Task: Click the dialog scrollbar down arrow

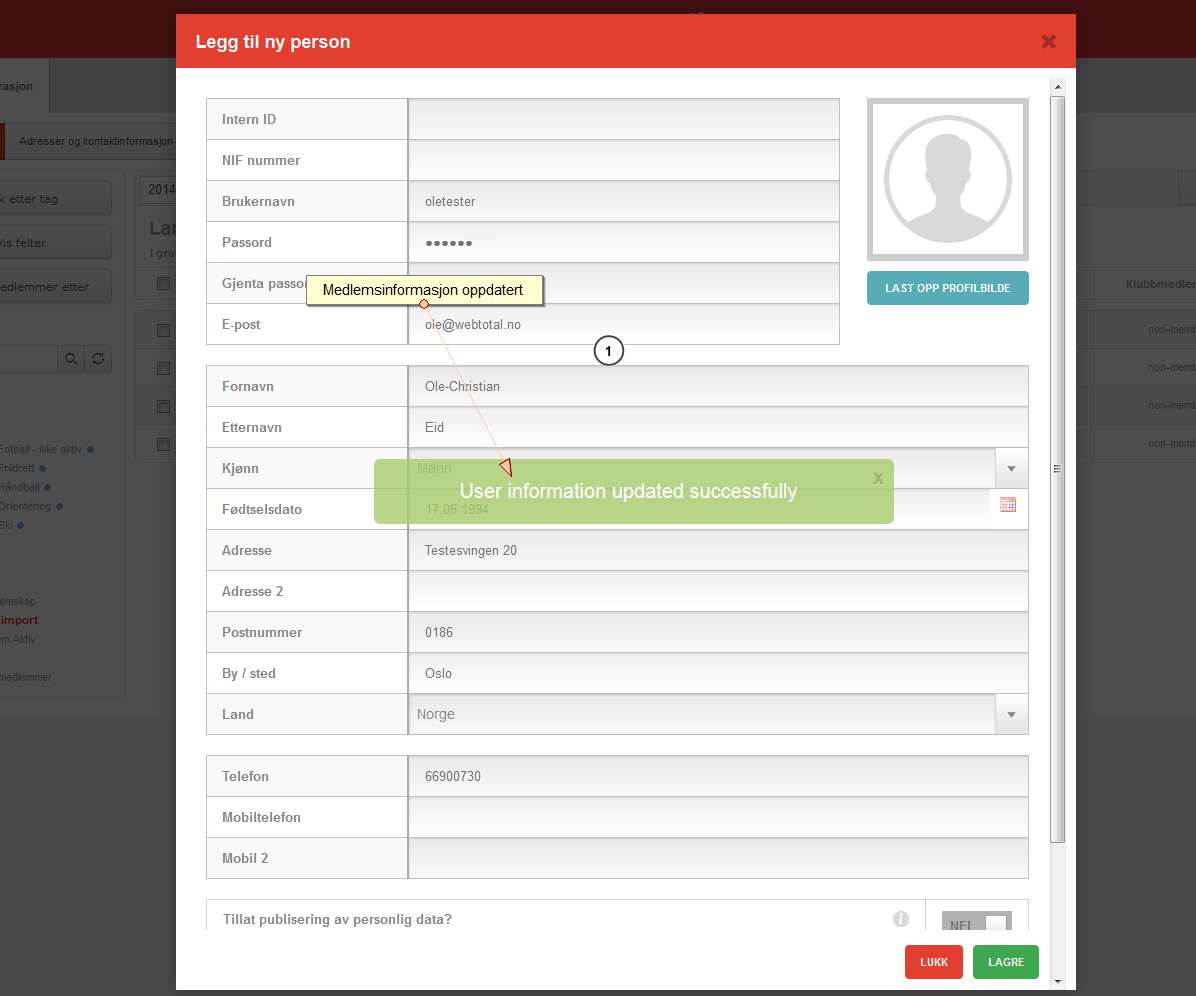Action: click(x=1057, y=982)
